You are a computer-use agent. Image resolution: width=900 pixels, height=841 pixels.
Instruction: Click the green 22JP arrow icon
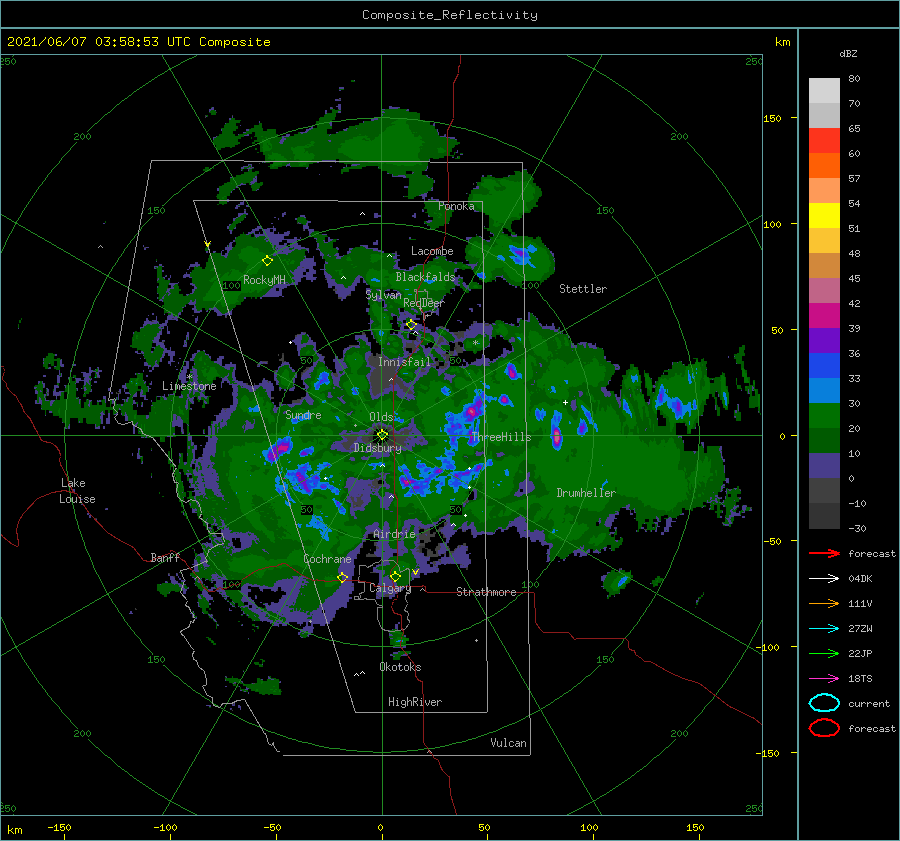[824, 653]
